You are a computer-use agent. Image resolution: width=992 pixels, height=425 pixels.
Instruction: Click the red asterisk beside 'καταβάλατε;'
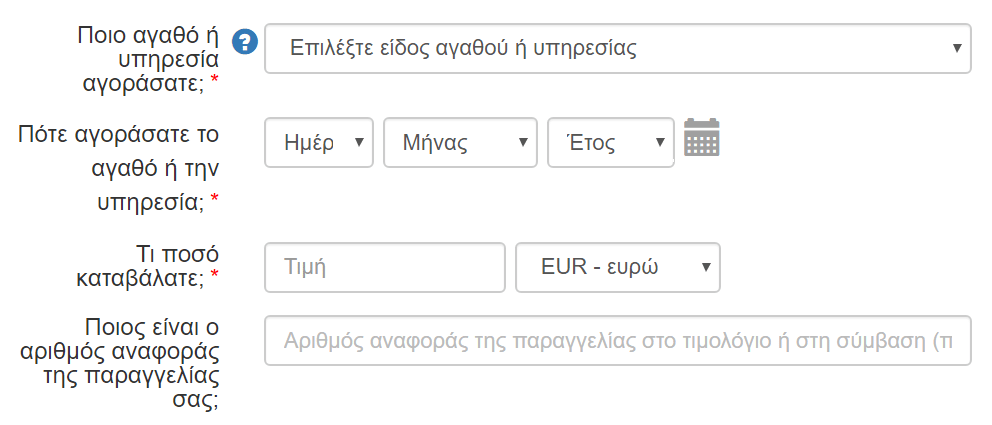tap(214, 275)
